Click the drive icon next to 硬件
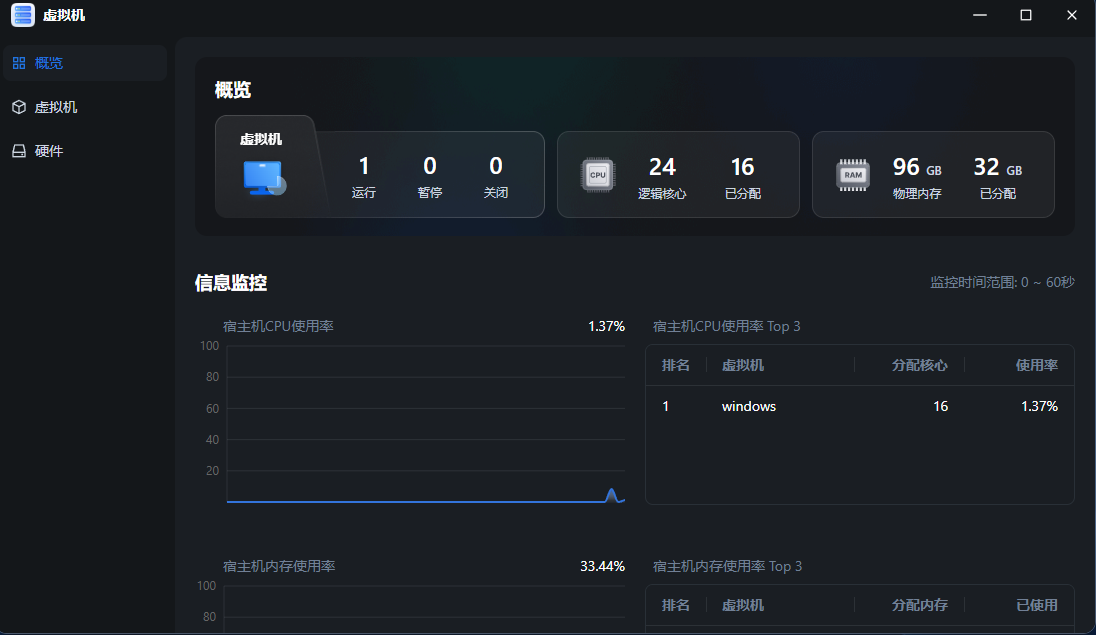The image size is (1096, 635). (17, 150)
